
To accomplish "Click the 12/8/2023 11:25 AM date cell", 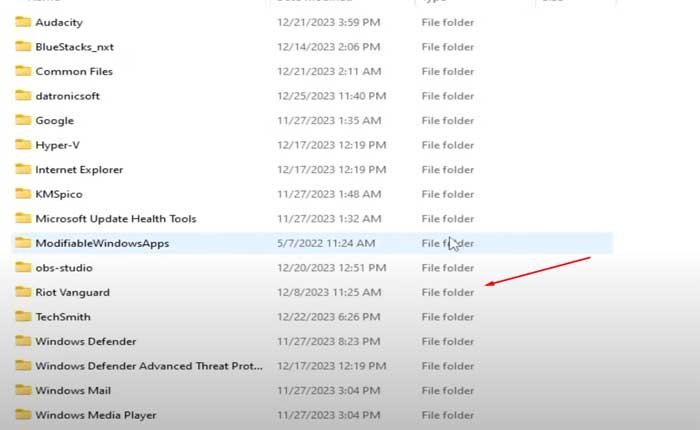I will pos(331,292).
